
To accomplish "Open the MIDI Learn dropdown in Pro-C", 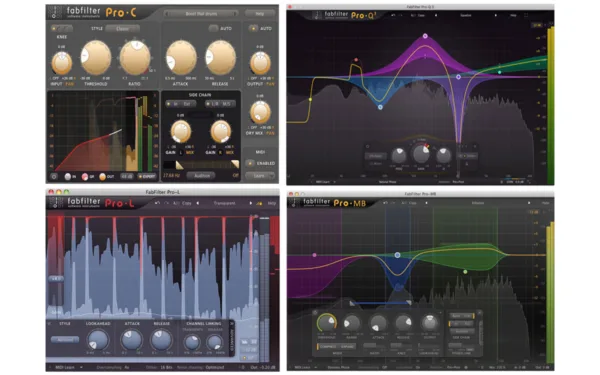I will 260,176.
